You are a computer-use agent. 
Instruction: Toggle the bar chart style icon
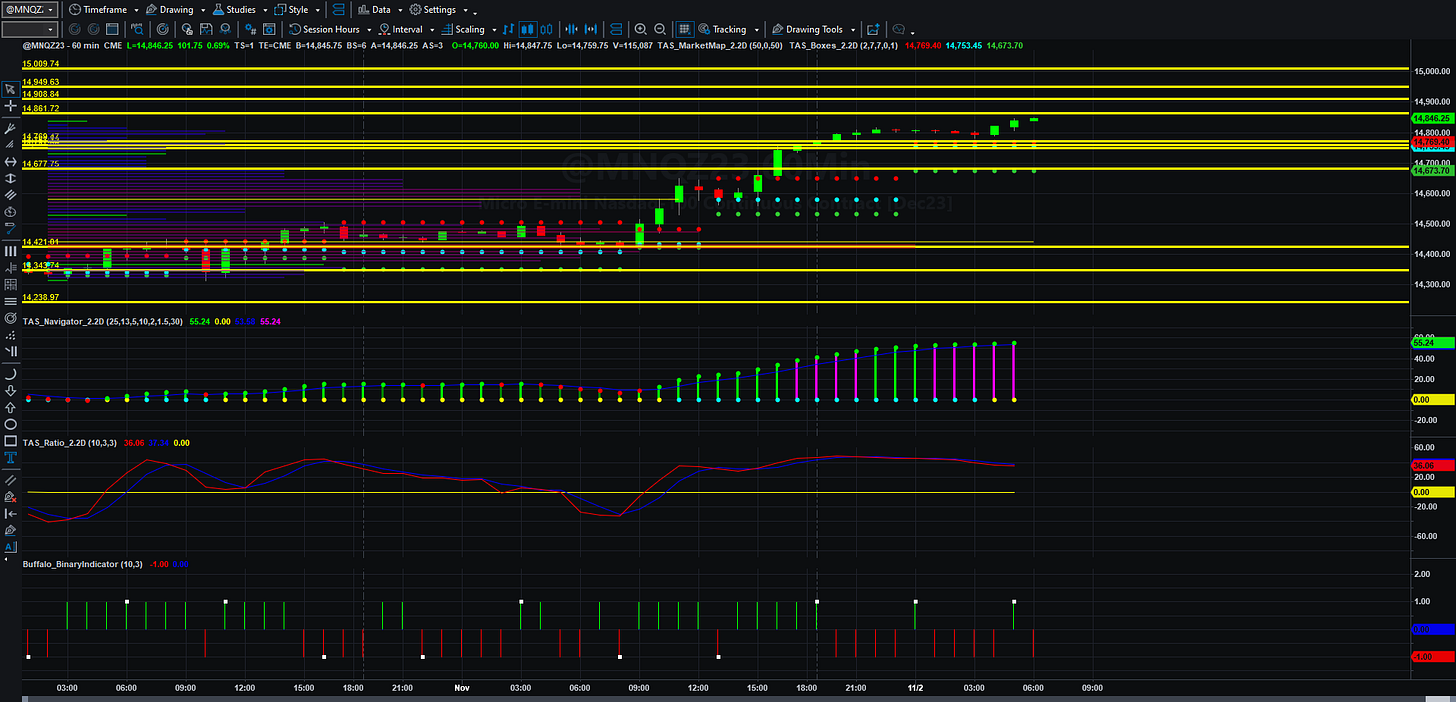[x=508, y=29]
